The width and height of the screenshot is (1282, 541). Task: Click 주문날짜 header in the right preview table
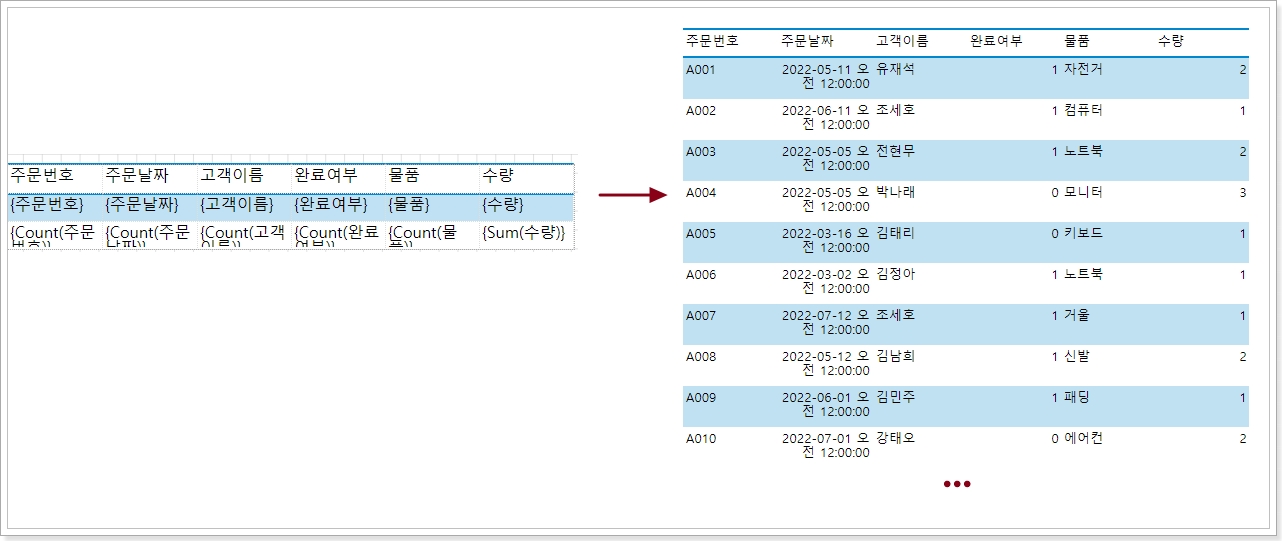coord(808,41)
